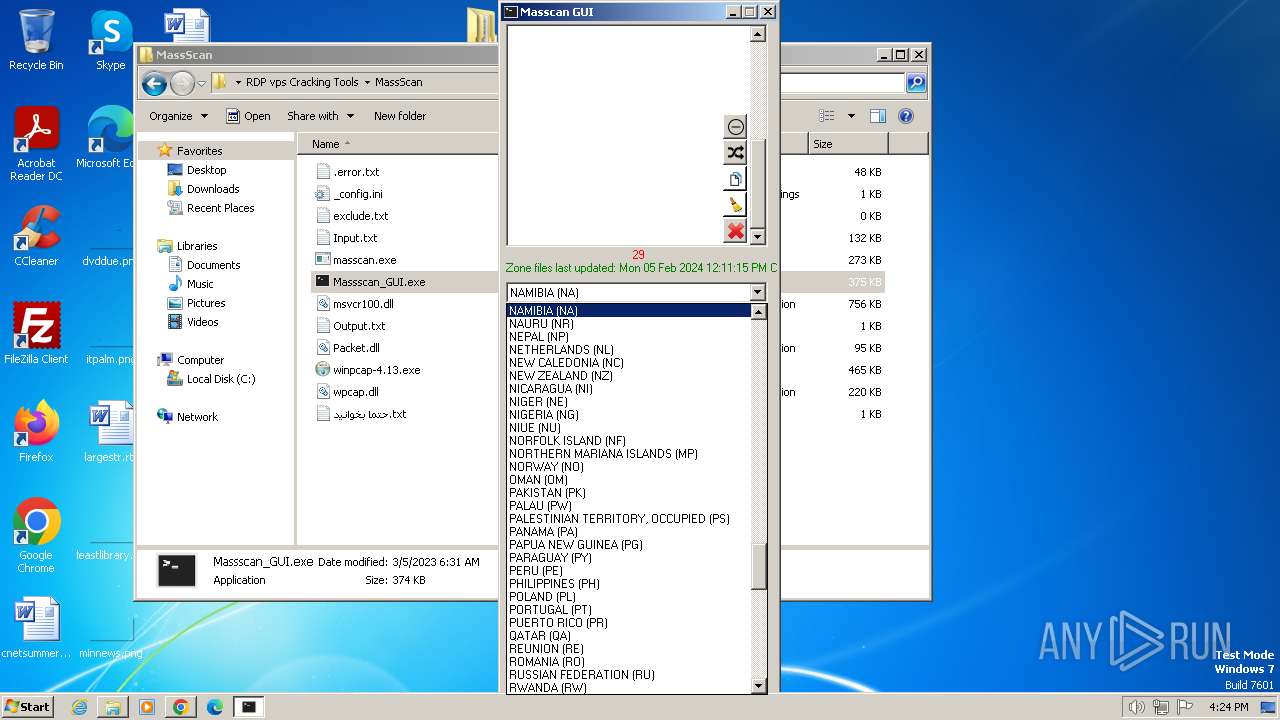The height and width of the screenshot is (720, 1280).
Task: Open Network in the navigation pane
Action: 197,417
